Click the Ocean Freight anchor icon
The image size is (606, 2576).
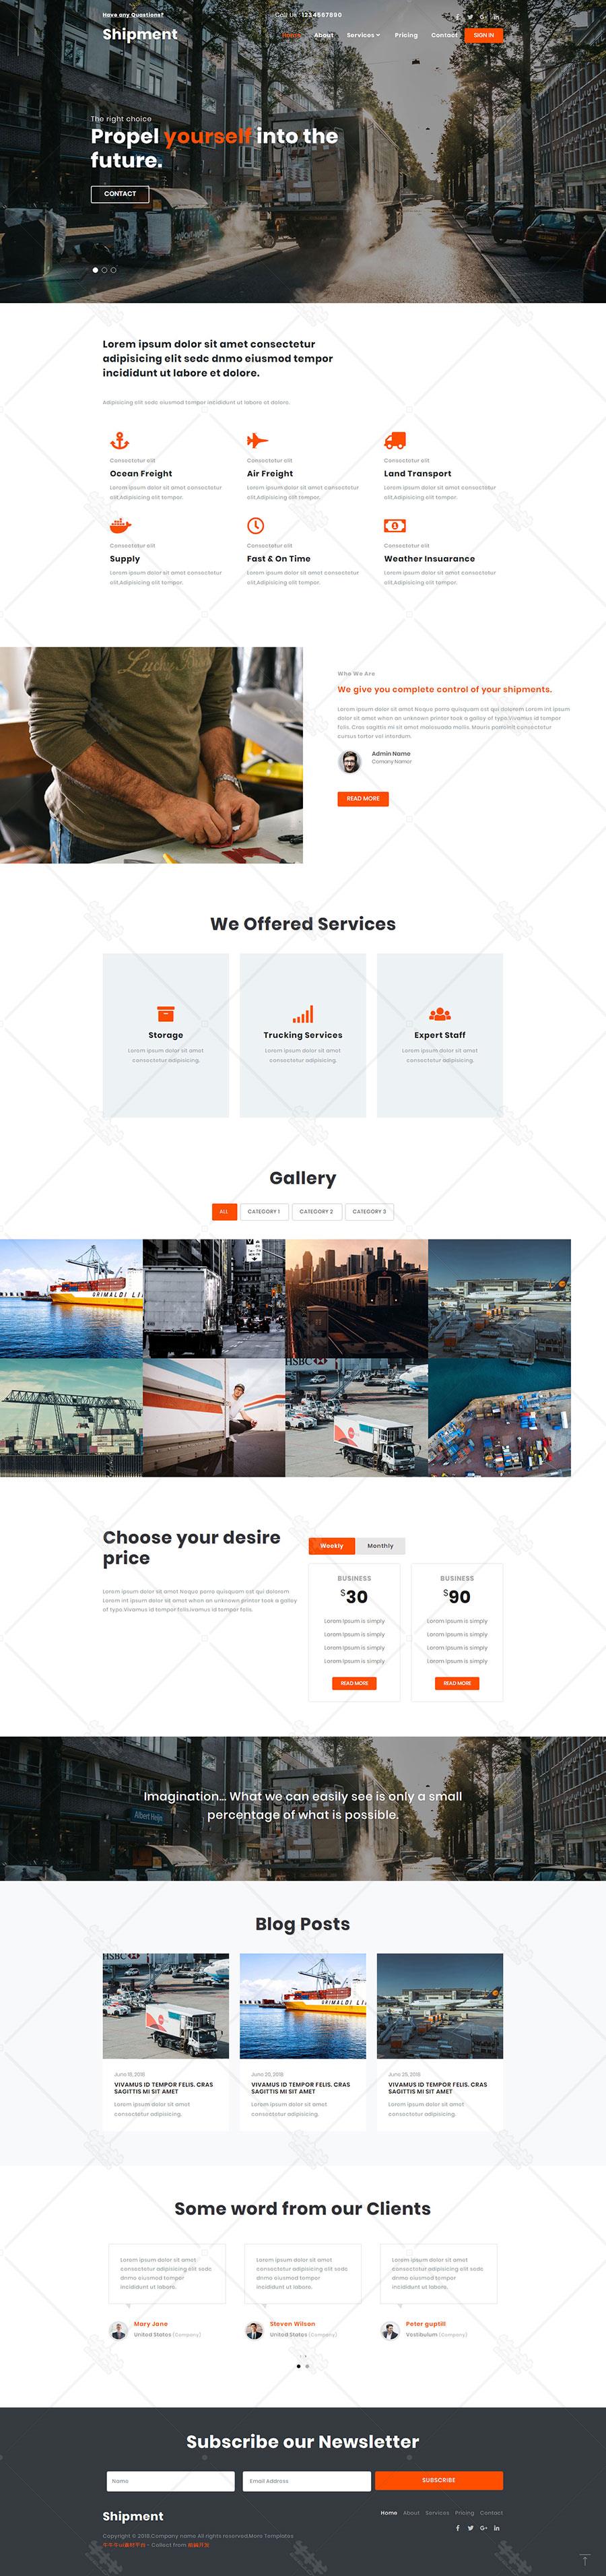pyautogui.click(x=119, y=440)
